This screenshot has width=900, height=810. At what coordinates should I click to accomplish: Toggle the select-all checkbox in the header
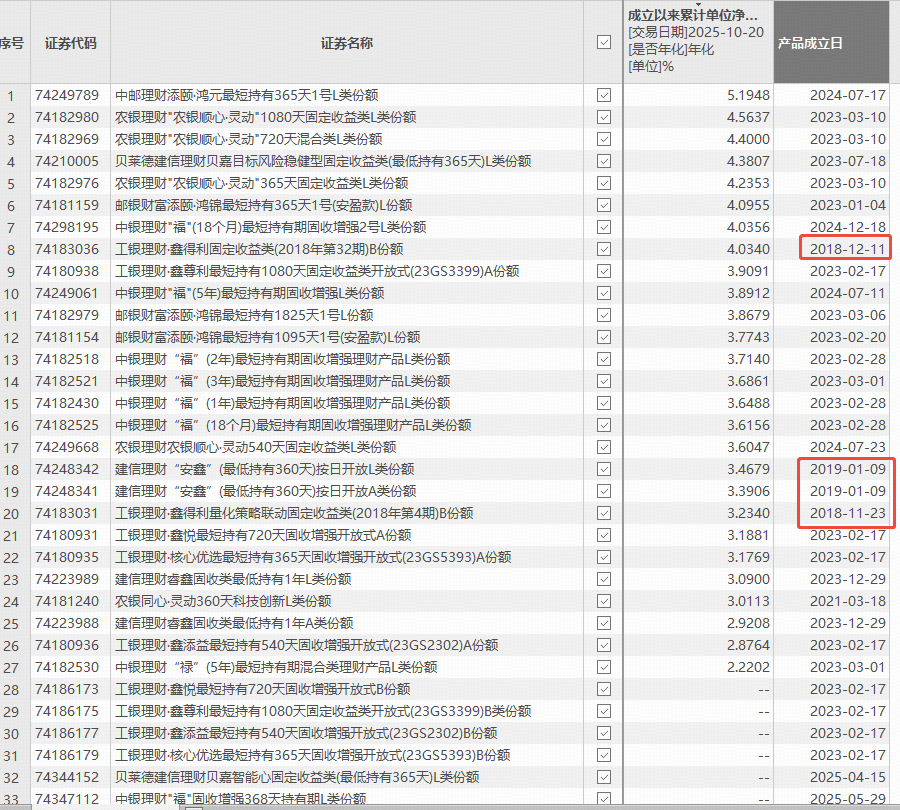click(x=603, y=42)
